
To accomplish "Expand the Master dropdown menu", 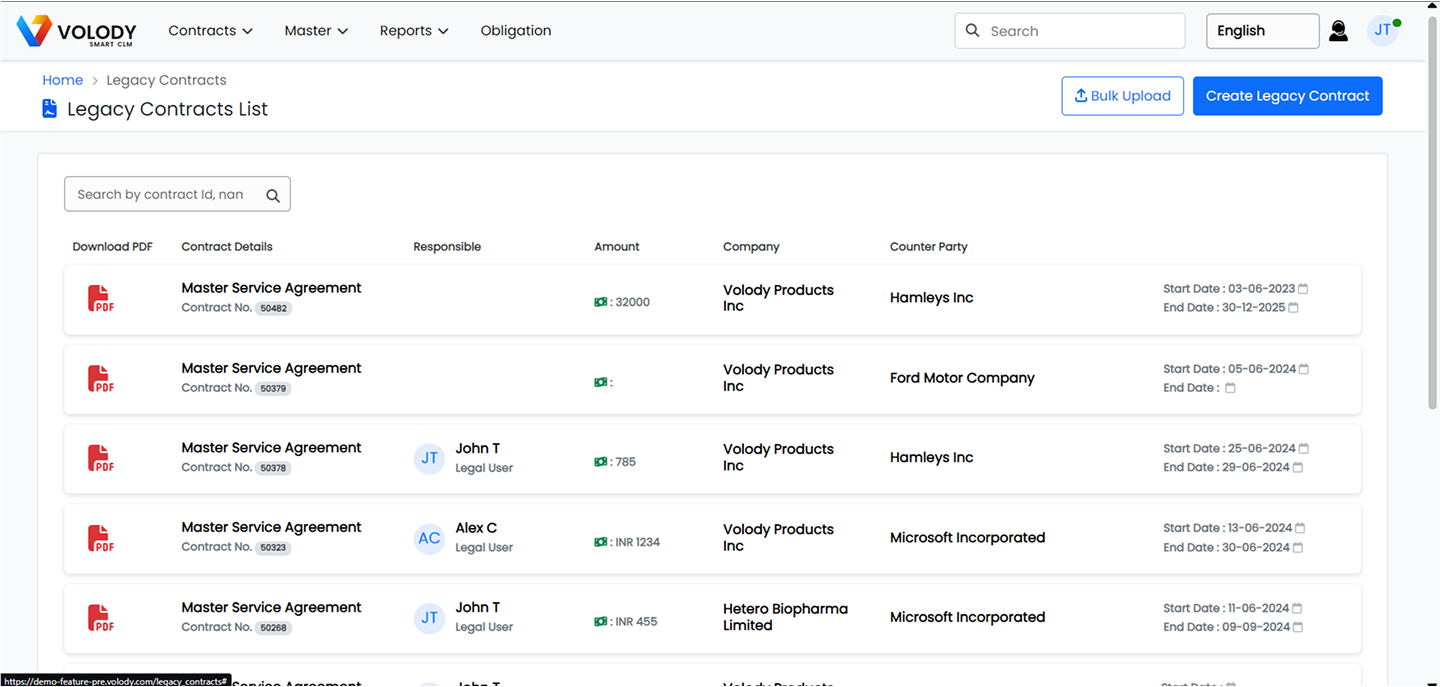I will (316, 31).
